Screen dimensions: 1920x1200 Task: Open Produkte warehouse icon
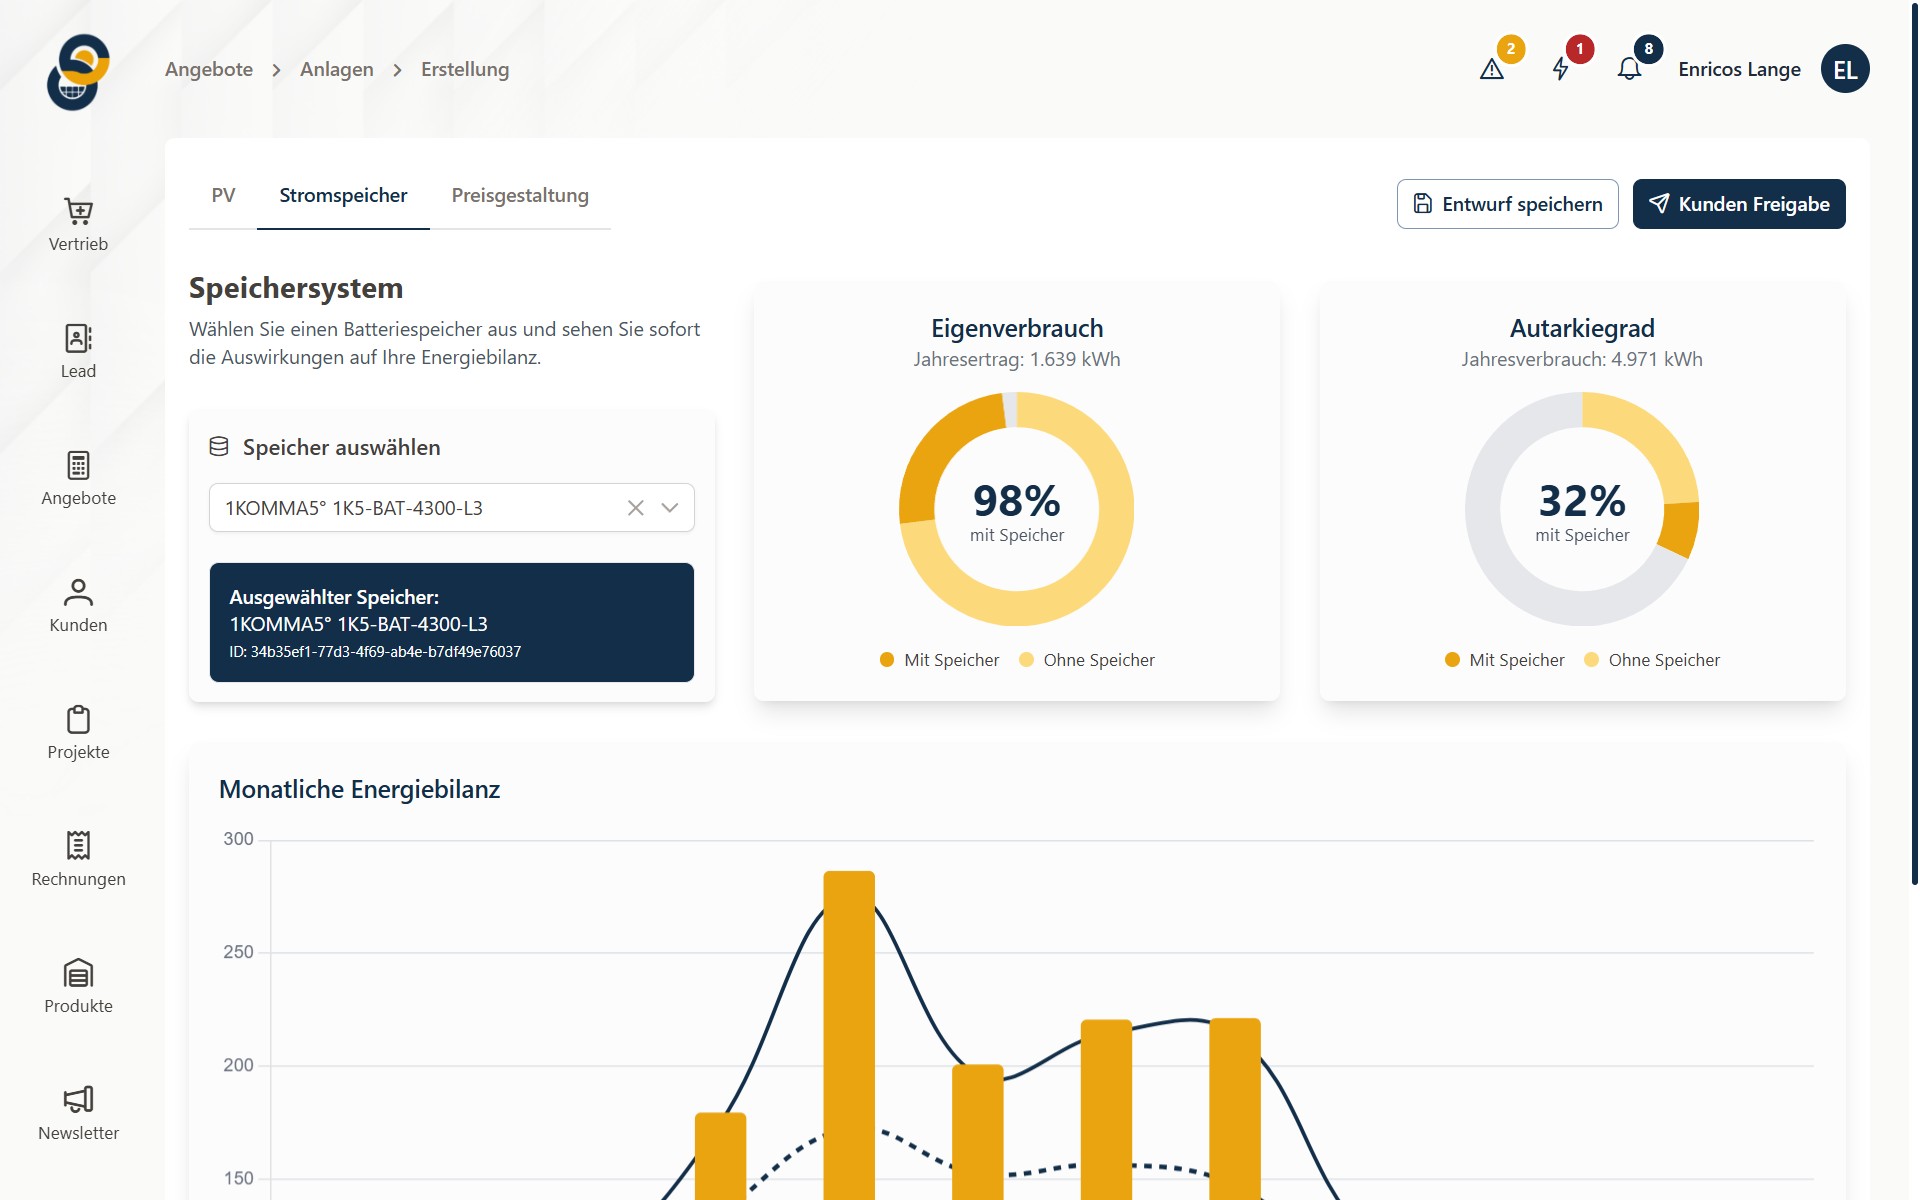point(78,973)
